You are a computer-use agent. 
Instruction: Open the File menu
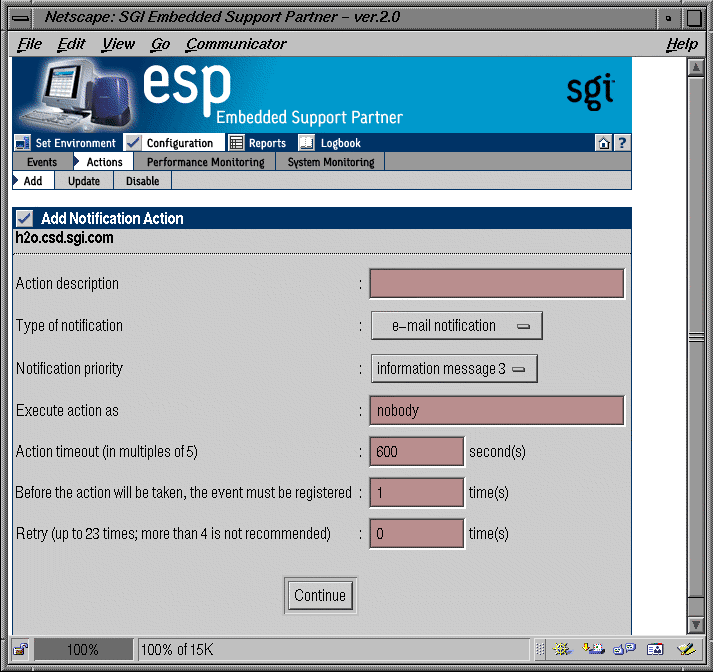[30, 44]
